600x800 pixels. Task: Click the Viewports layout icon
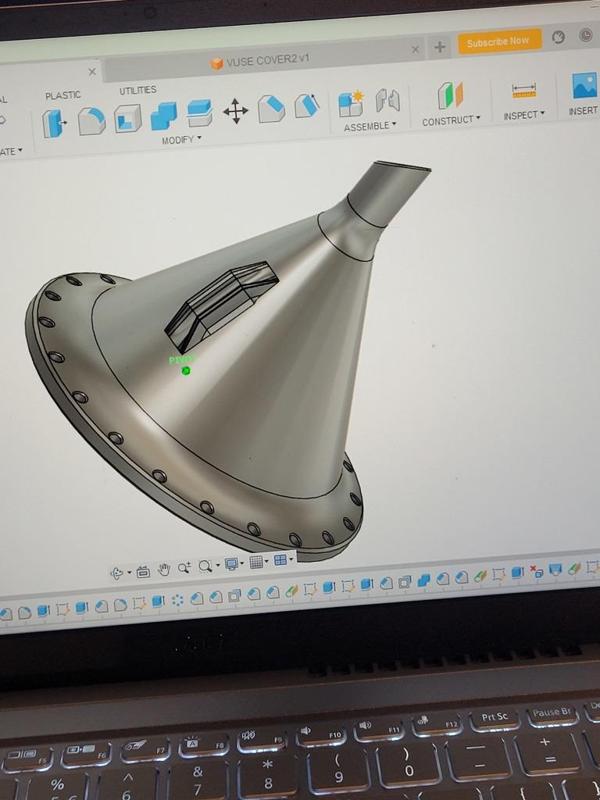[x=280, y=560]
